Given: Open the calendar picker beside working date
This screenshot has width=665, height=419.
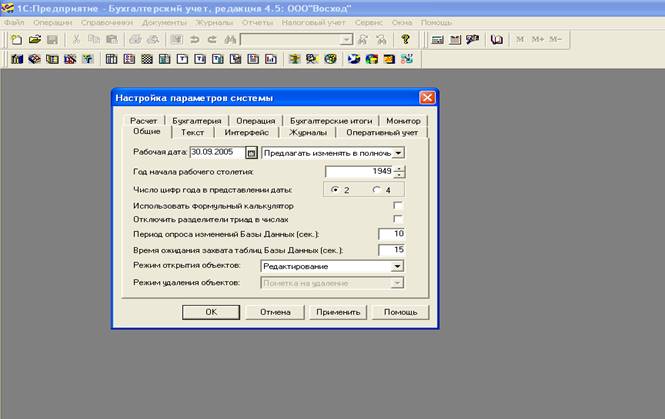Looking at the screenshot, I should tap(251, 153).
